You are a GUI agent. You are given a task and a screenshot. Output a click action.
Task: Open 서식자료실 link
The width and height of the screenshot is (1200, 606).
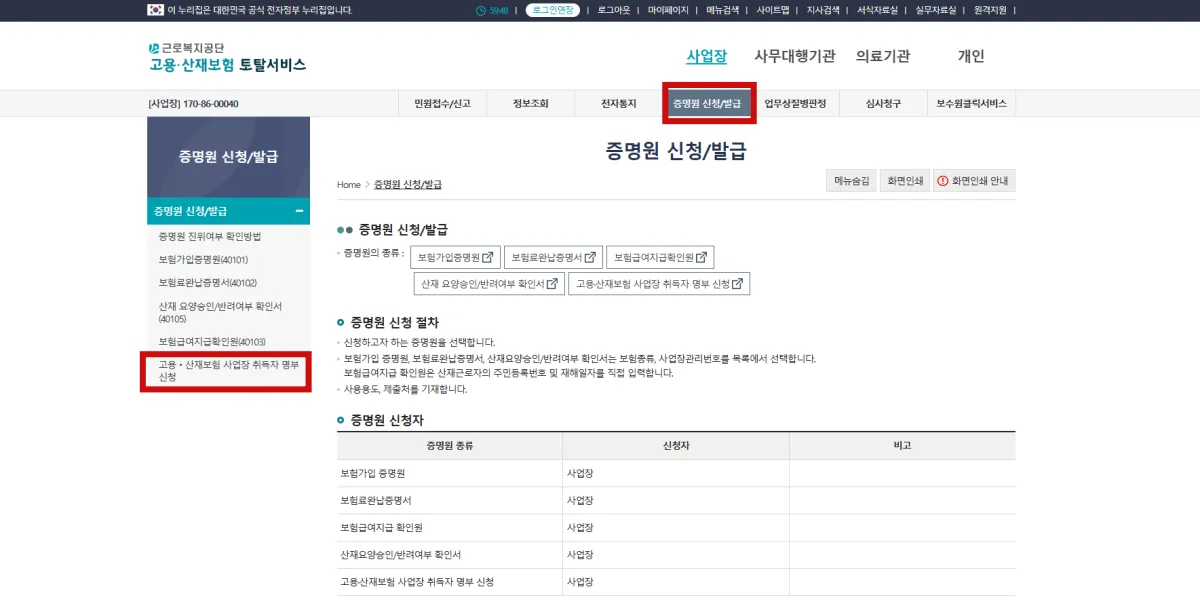[x=877, y=10]
